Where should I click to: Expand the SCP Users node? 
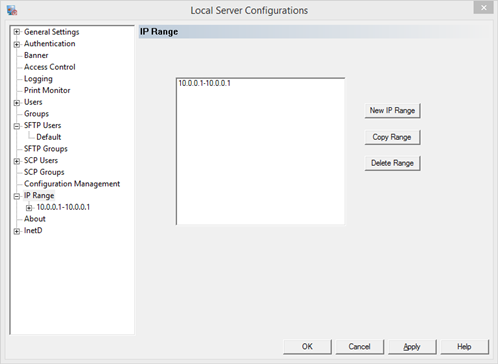point(17,161)
